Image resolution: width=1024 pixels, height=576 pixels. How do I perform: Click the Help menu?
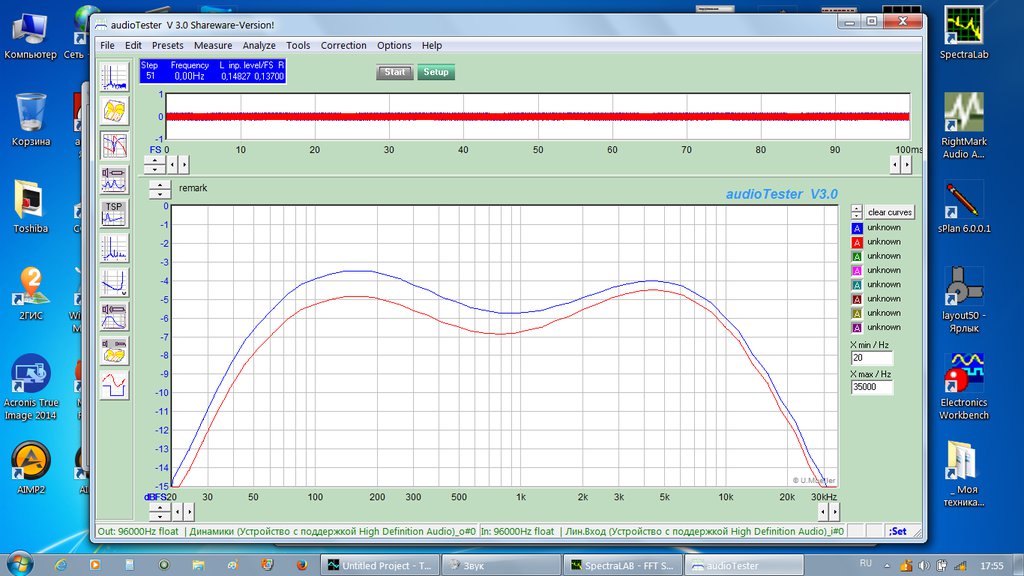(x=432, y=45)
